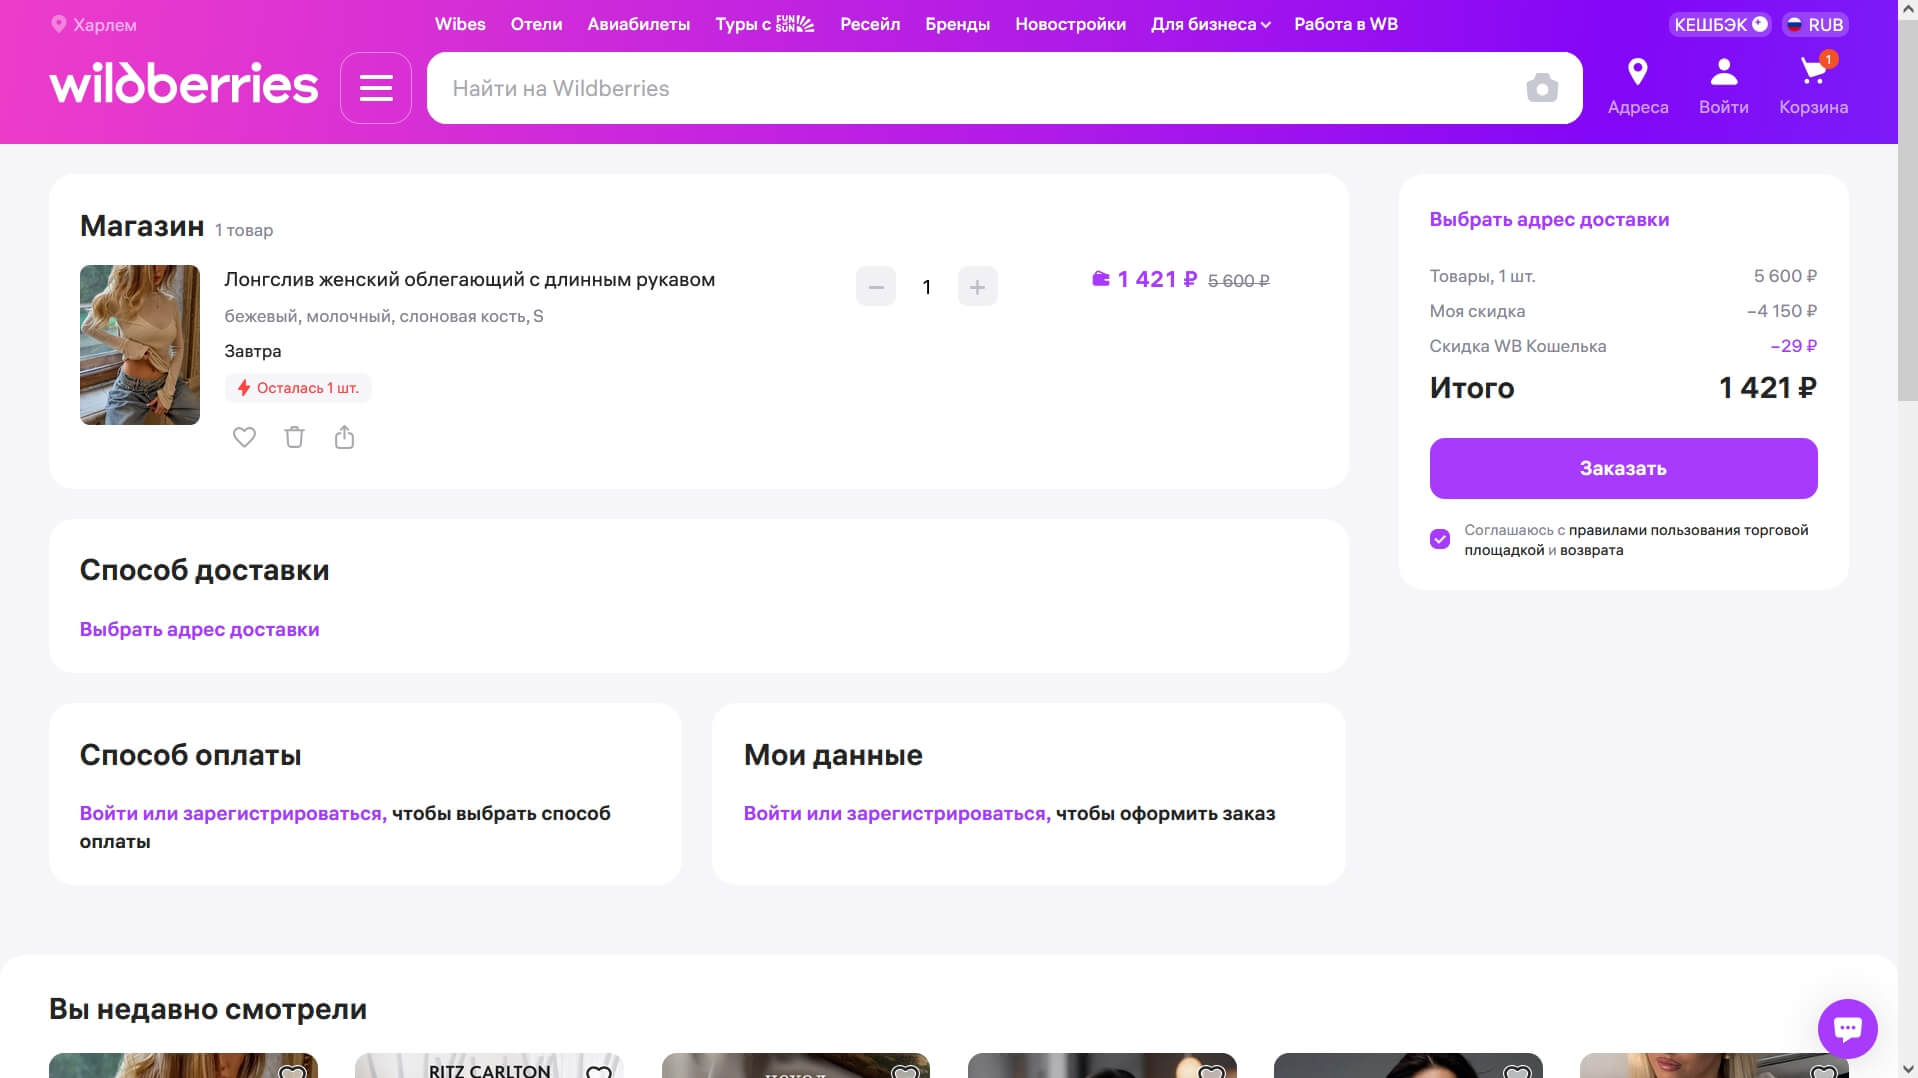Decrease item quantity with minus button
Viewport: 1918px width, 1078px height.
click(x=875, y=287)
